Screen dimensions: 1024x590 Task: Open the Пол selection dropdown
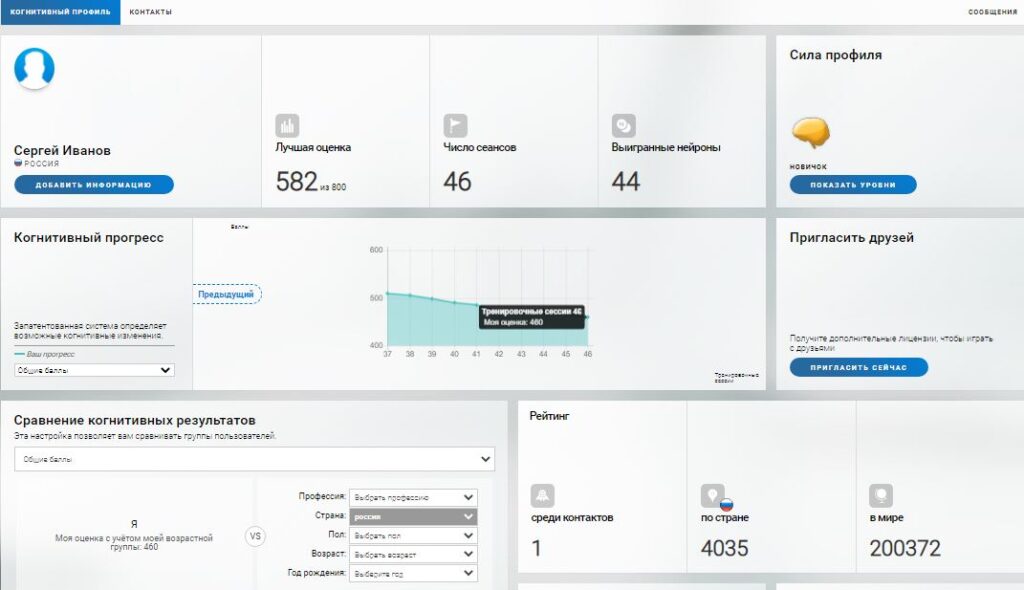click(x=413, y=535)
